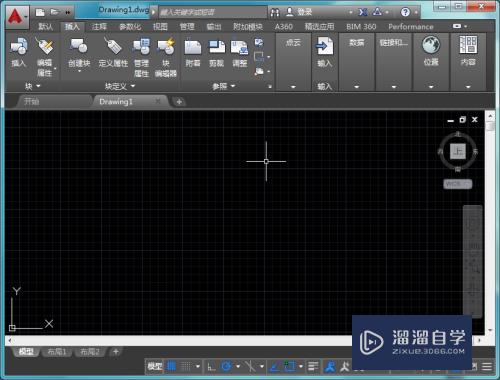Viewport: 500px width, 380px height.
Task: Add a new layout with plus button
Action: click(x=116, y=351)
